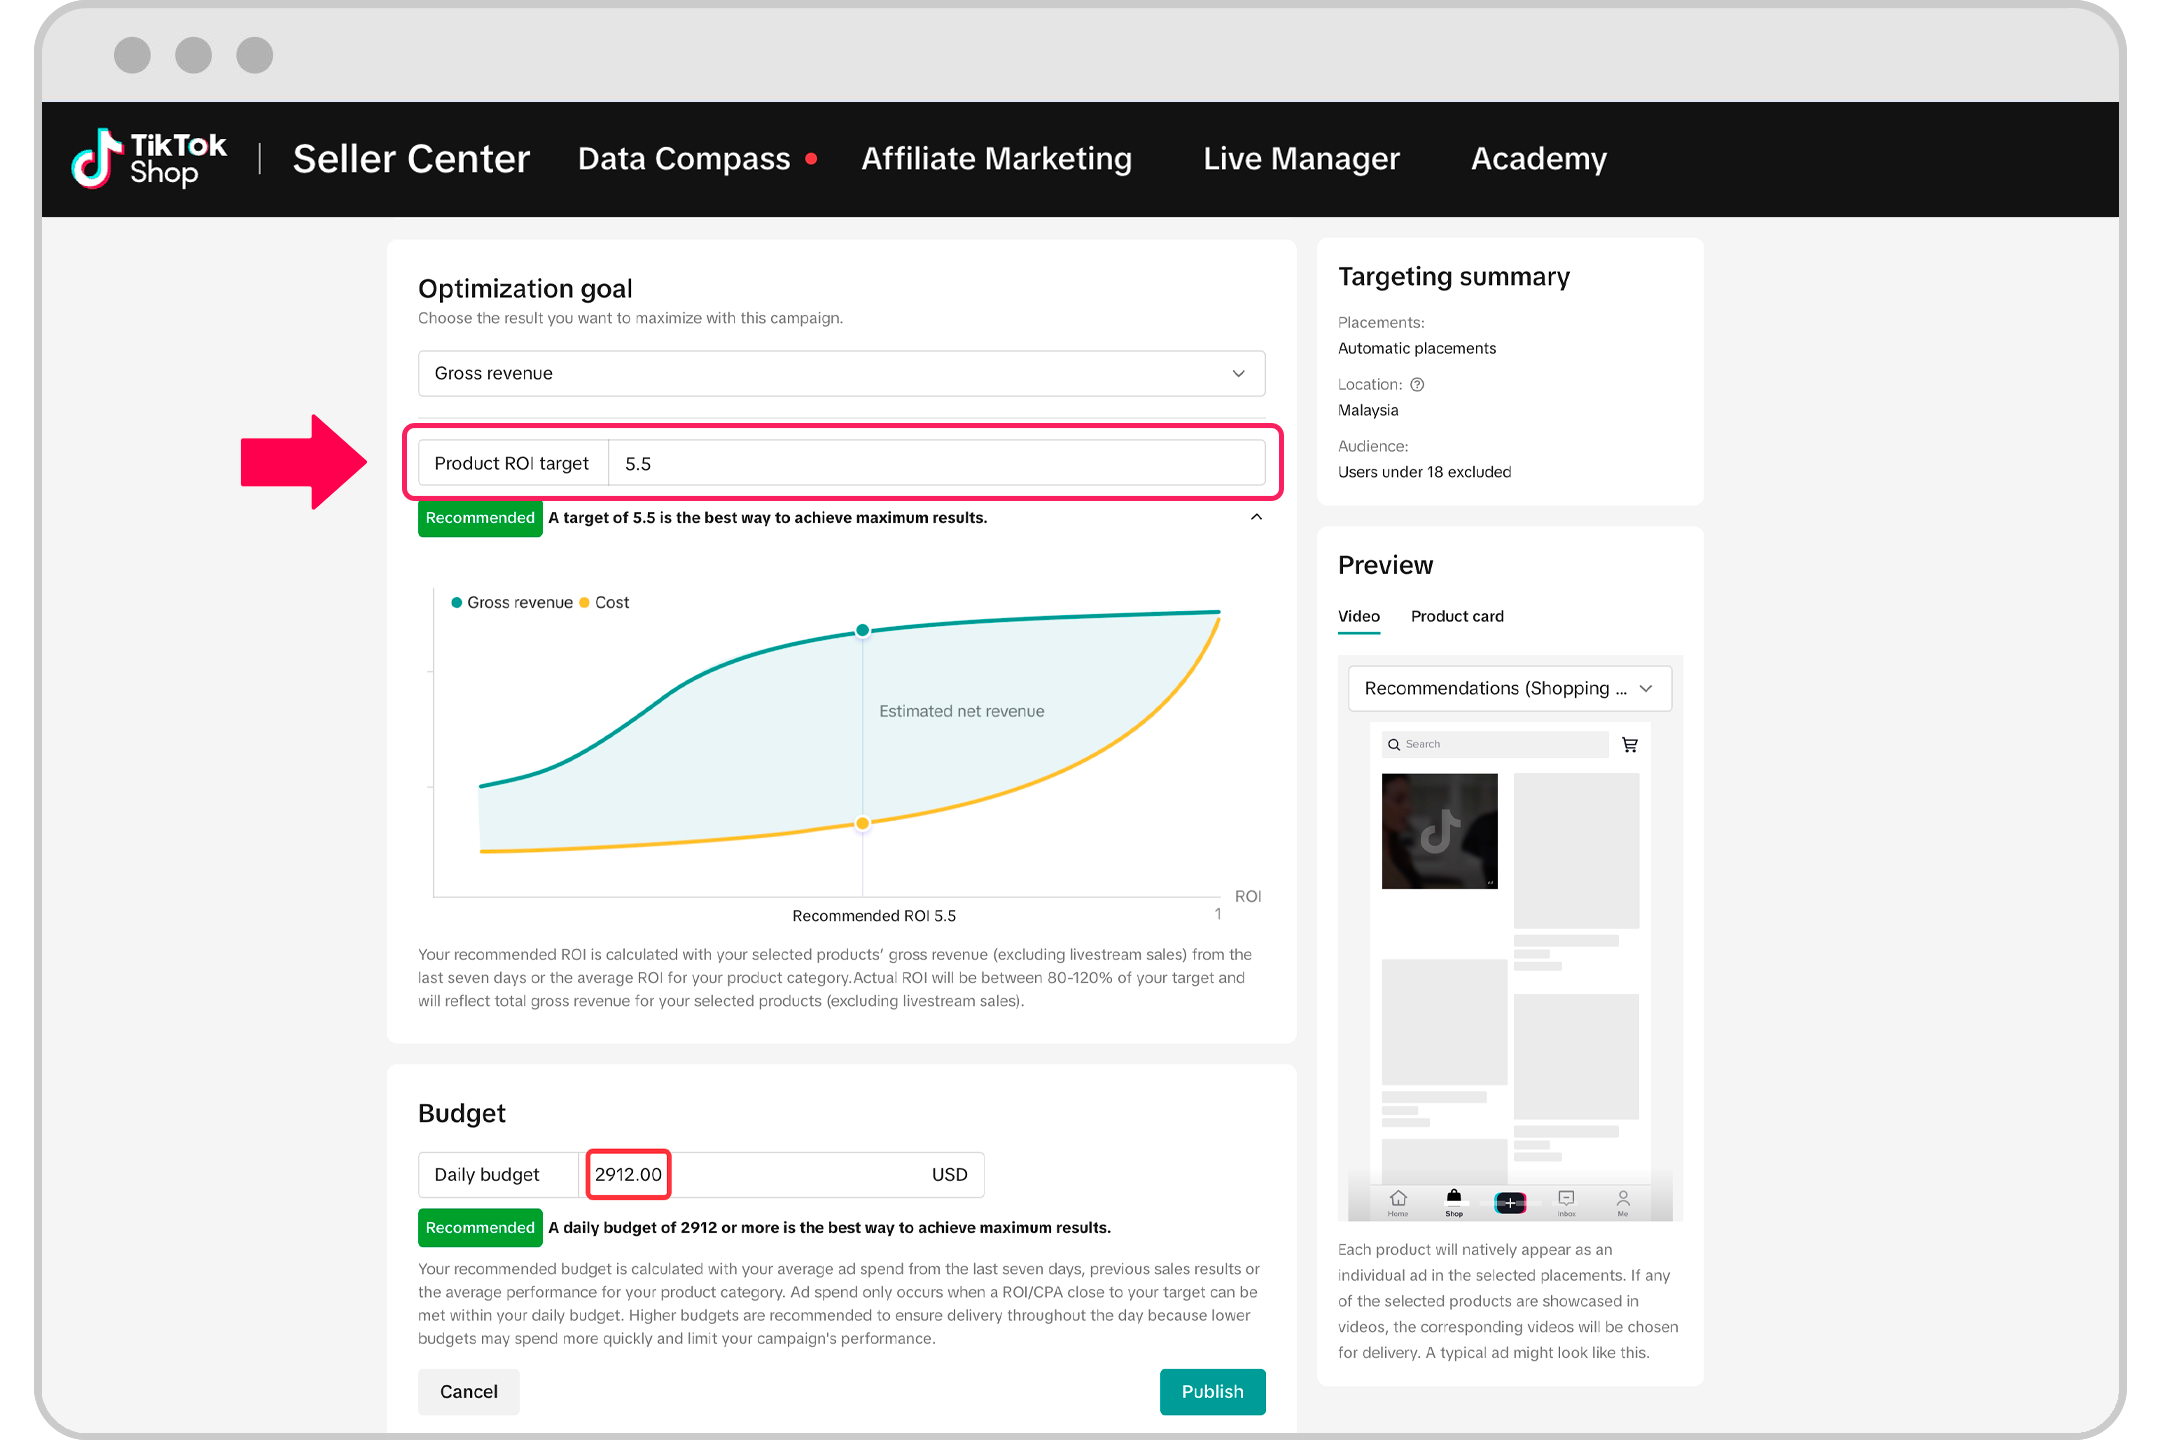The image size is (2160, 1440).
Task: Open Data Compass from the navigation bar
Action: 683,158
